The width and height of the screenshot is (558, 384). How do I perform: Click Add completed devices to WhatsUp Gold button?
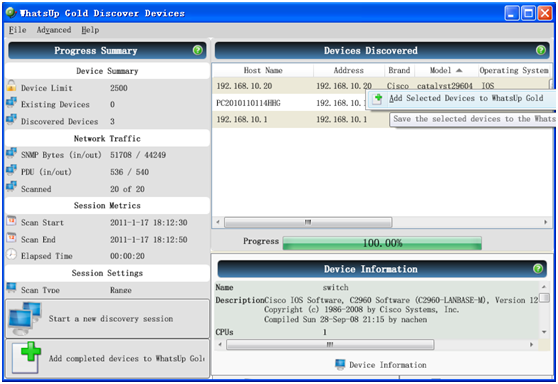pos(107,358)
